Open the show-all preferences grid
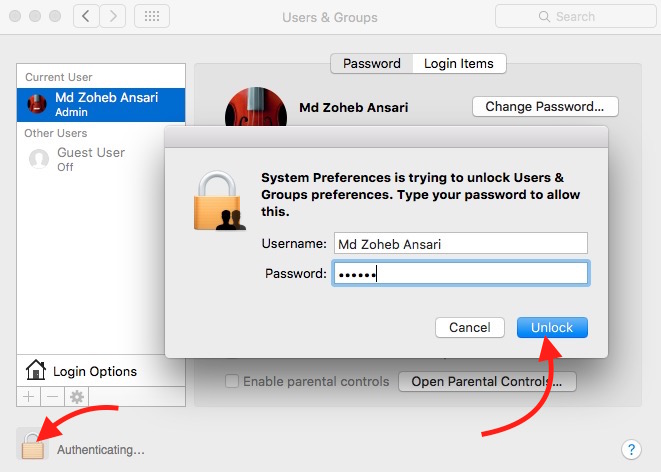Image resolution: width=661 pixels, height=472 pixels. [151, 16]
